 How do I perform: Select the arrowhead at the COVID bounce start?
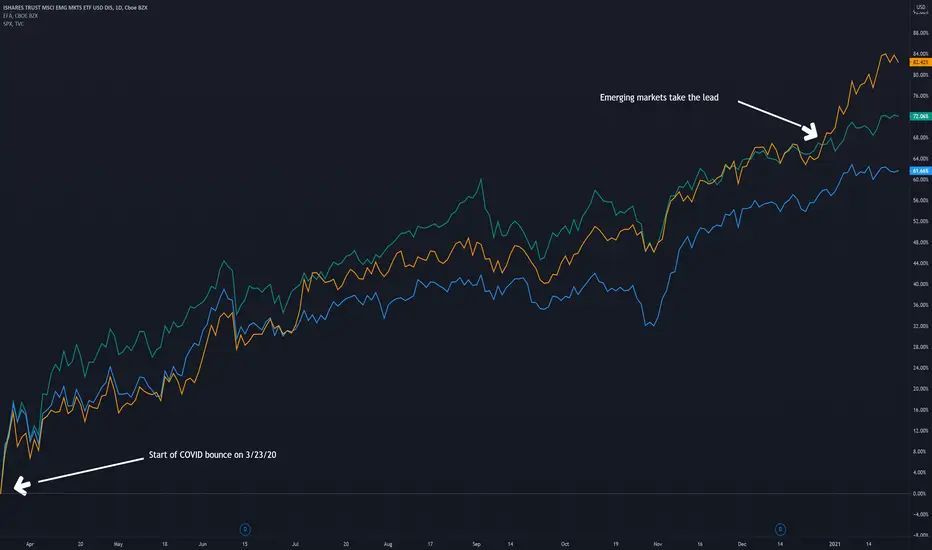tap(21, 486)
